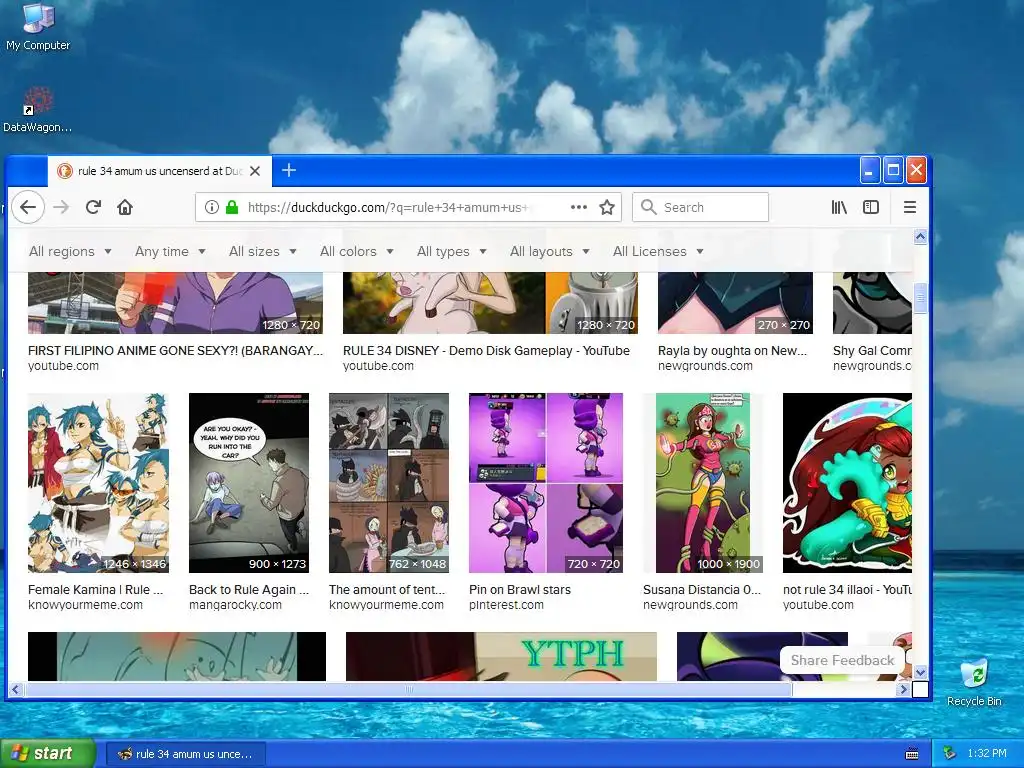Open RULE 34 DISNEY - Demo Disk Gameplay link
This screenshot has height=768, width=1024.
[486, 351]
